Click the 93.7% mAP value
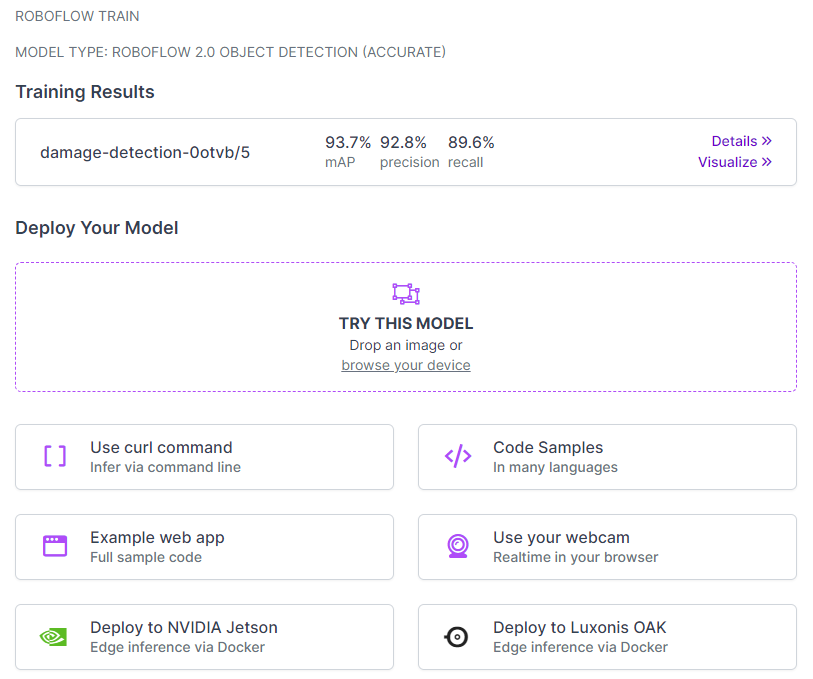813x679 pixels. click(x=348, y=142)
